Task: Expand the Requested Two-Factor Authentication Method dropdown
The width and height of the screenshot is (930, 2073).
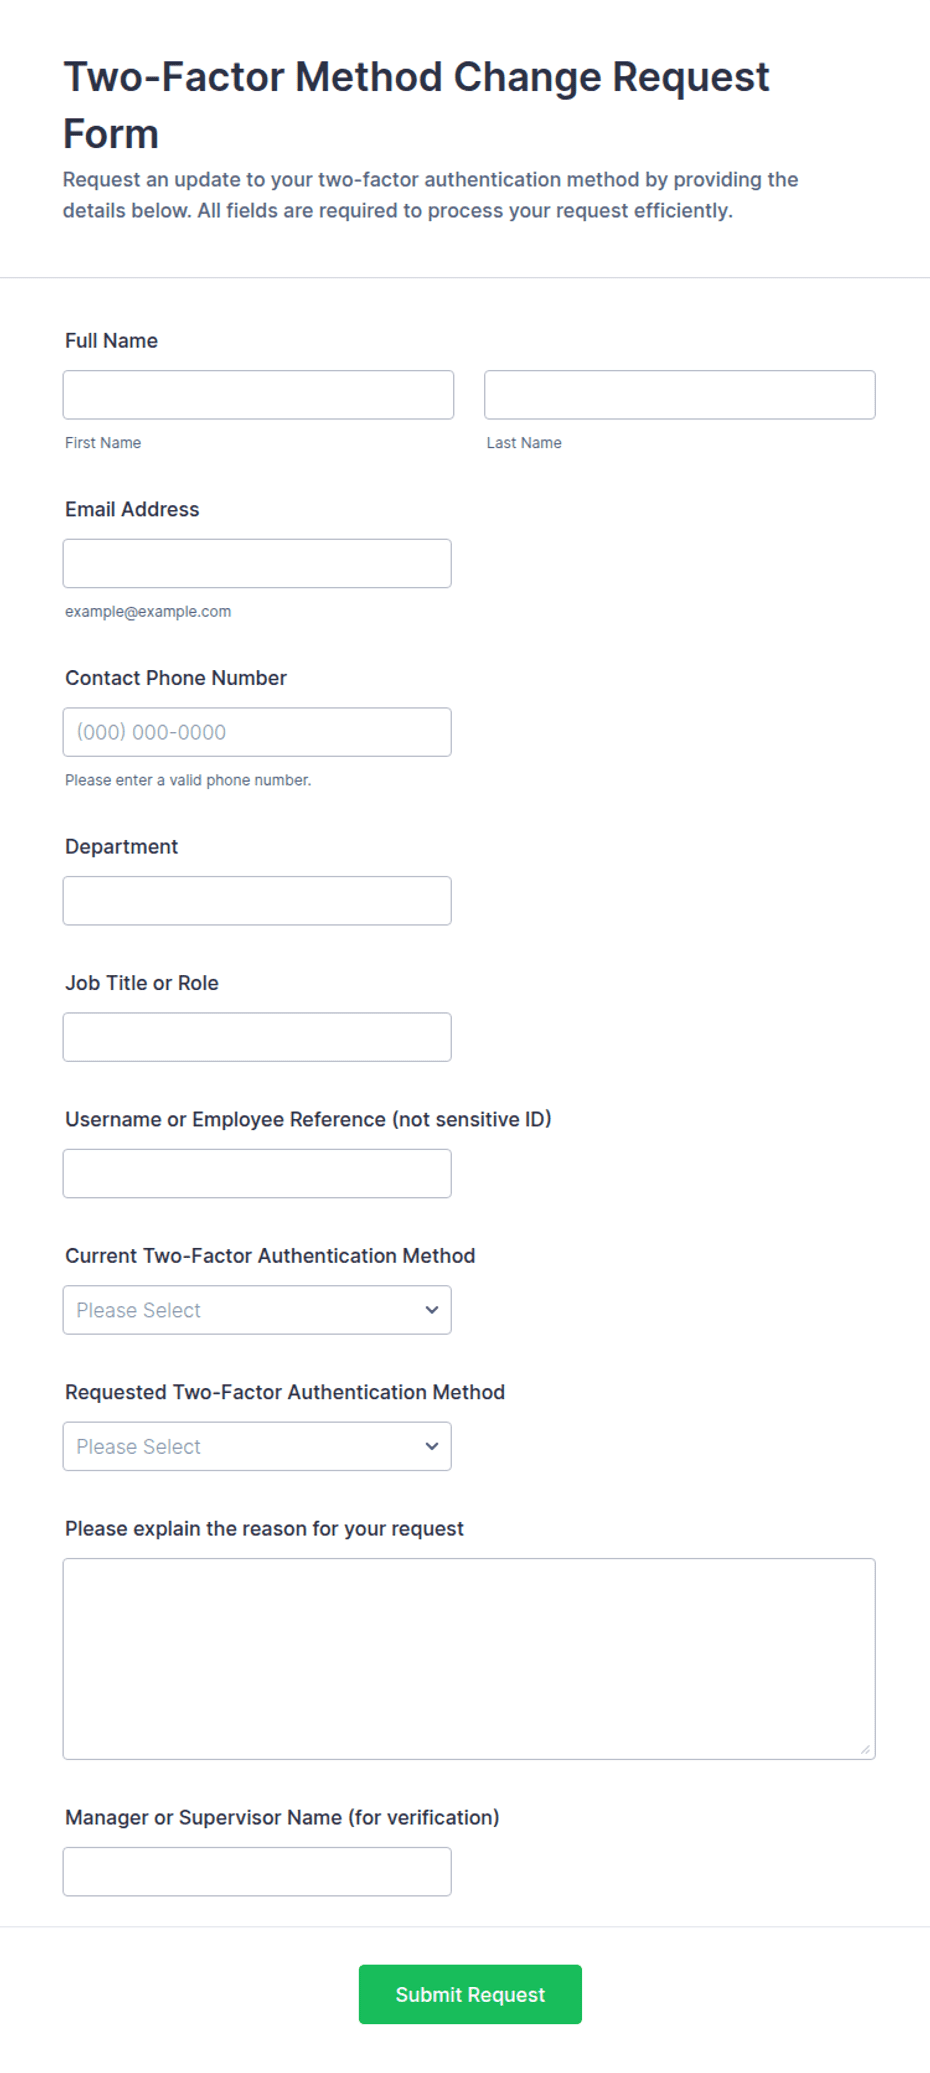Action: (x=257, y=1447)
